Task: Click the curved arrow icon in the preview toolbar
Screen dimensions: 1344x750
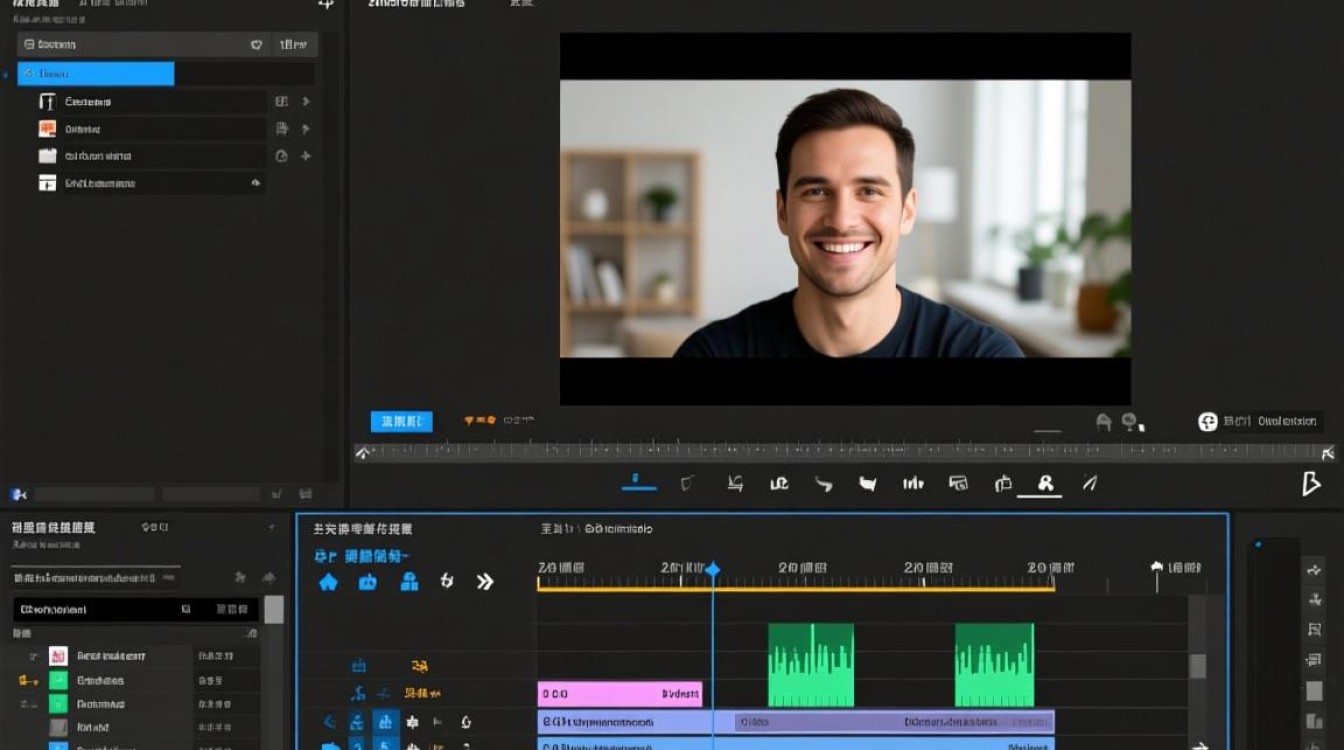Action: pos(823,484)
